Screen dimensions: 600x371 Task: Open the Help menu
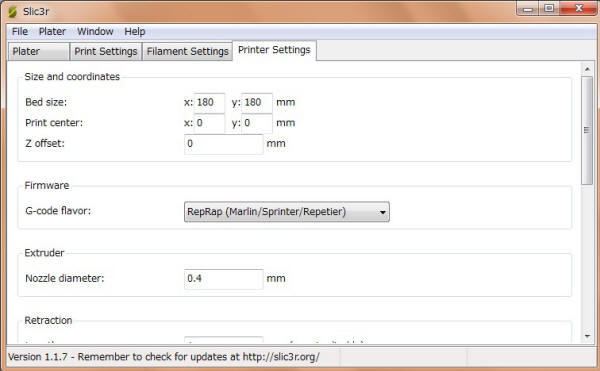135,31
